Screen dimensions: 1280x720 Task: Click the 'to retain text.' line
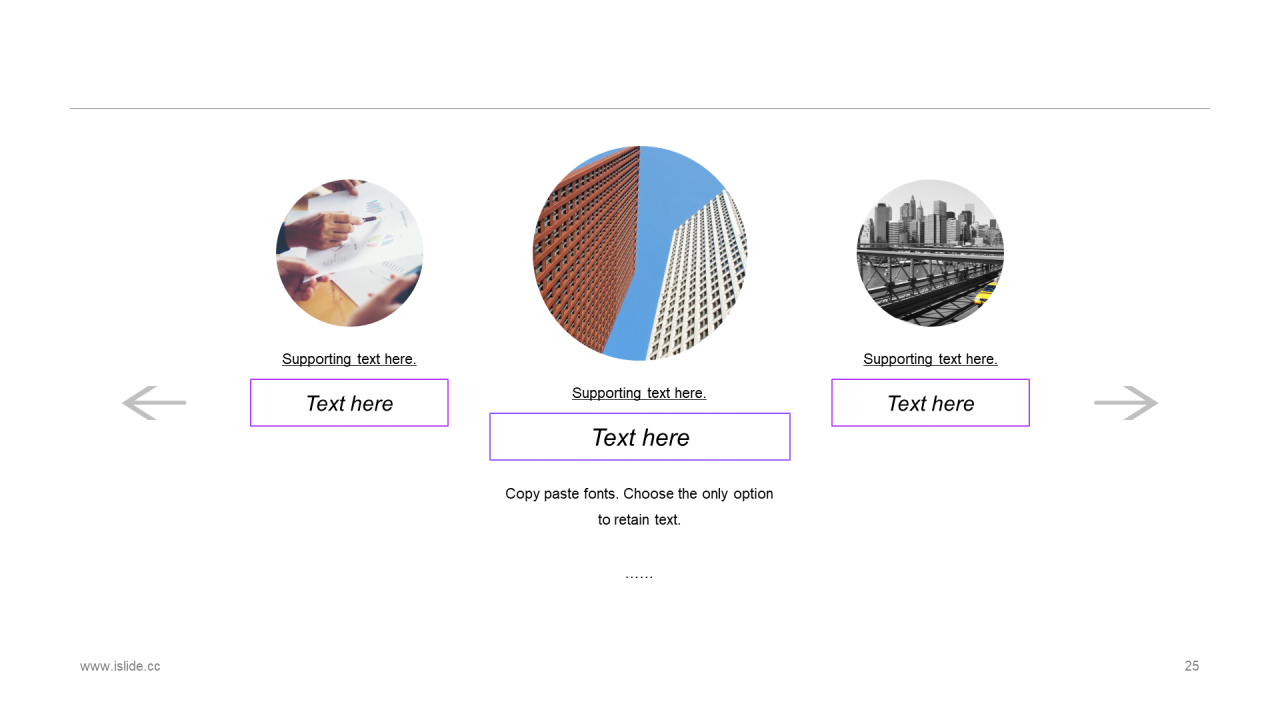(639, 520)
